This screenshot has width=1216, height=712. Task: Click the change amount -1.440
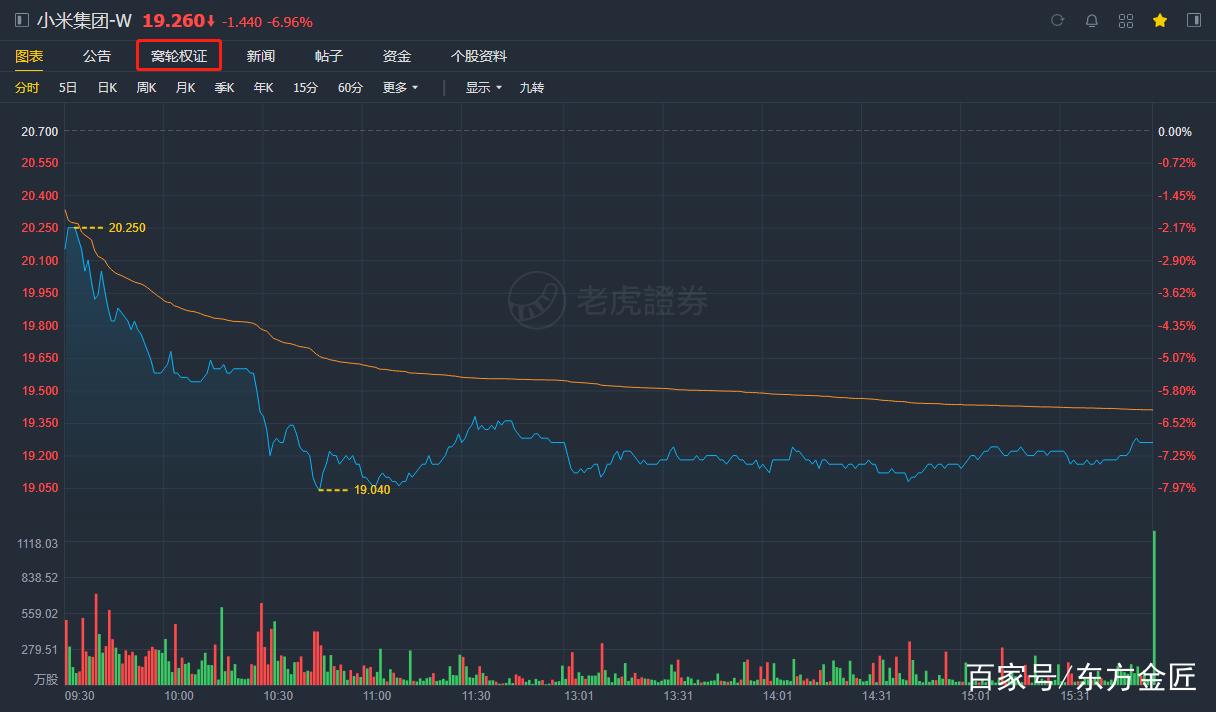point(242,22)
